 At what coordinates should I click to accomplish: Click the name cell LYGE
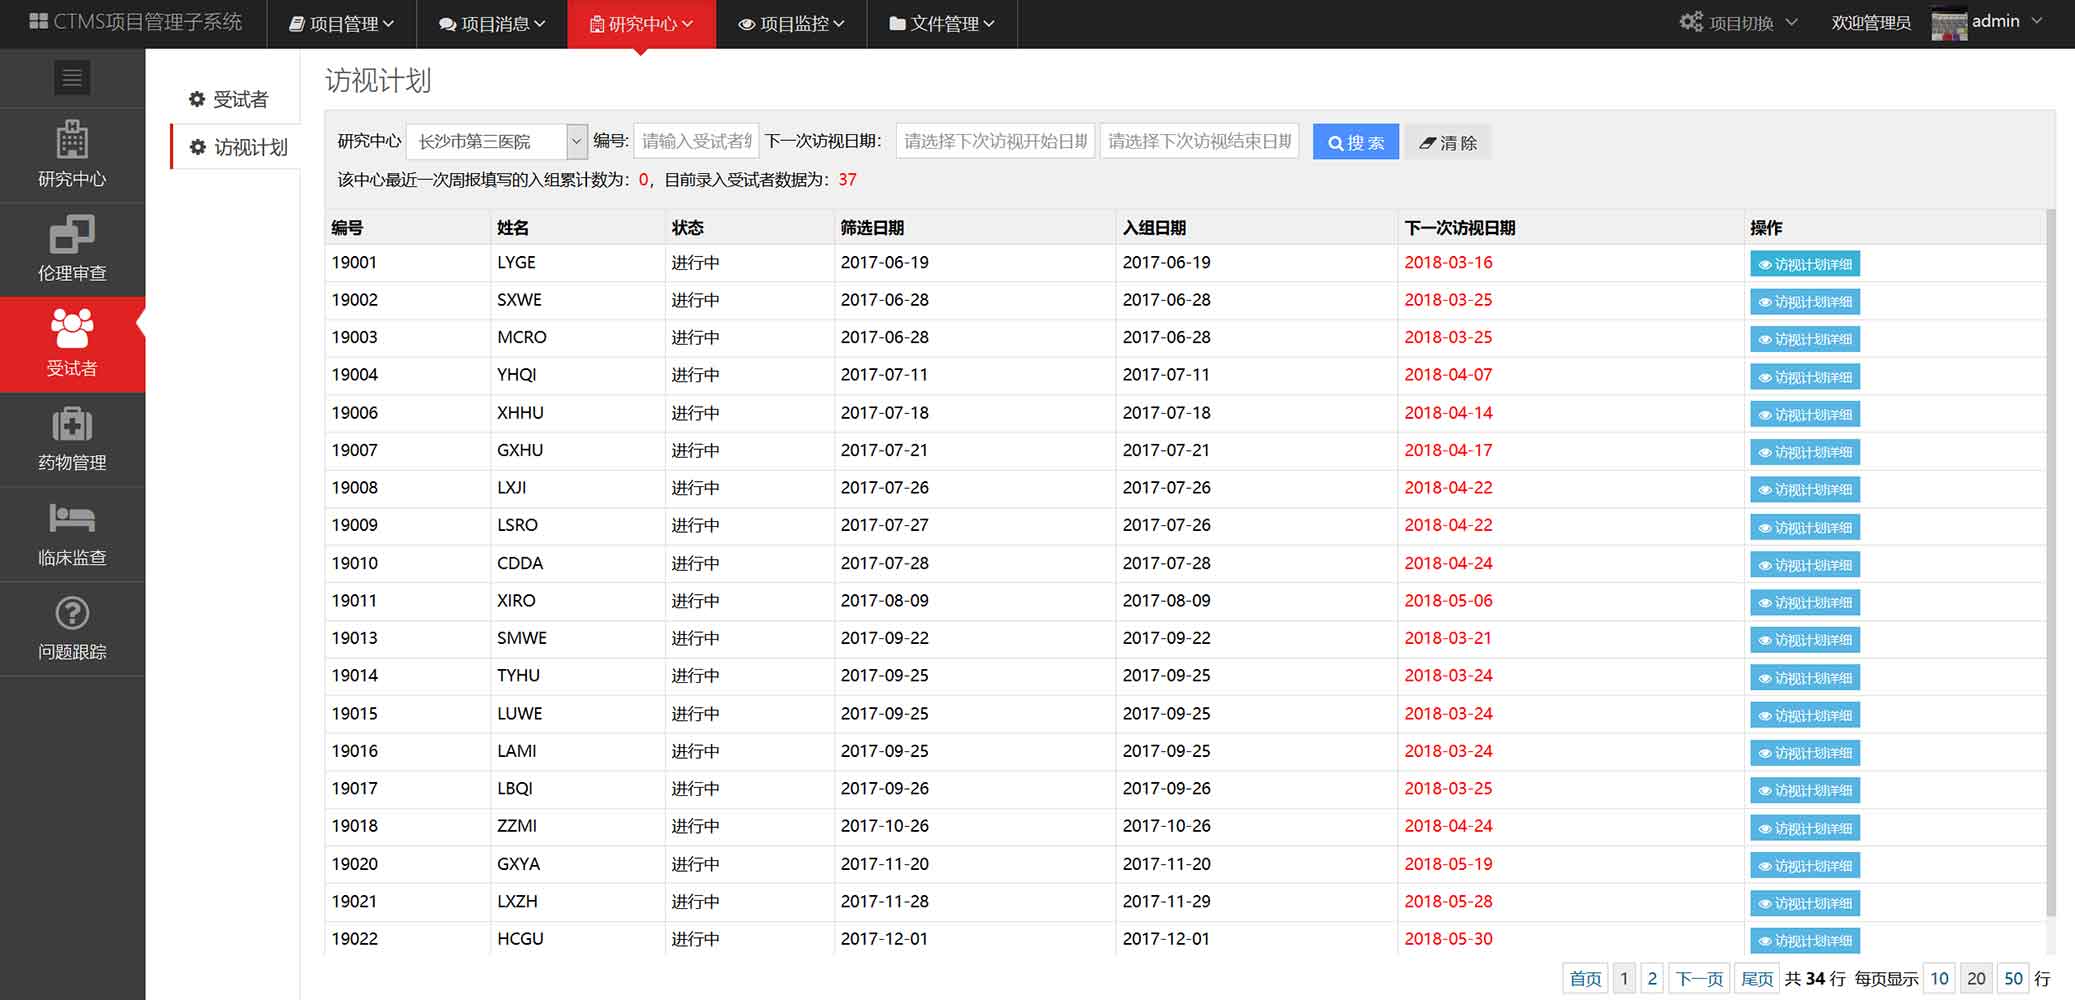pos(516,262)
